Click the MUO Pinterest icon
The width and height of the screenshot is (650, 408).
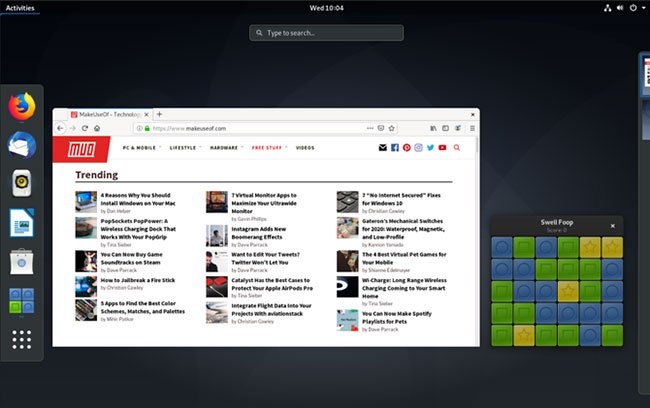pyautogui.click(x=407, y=148)
